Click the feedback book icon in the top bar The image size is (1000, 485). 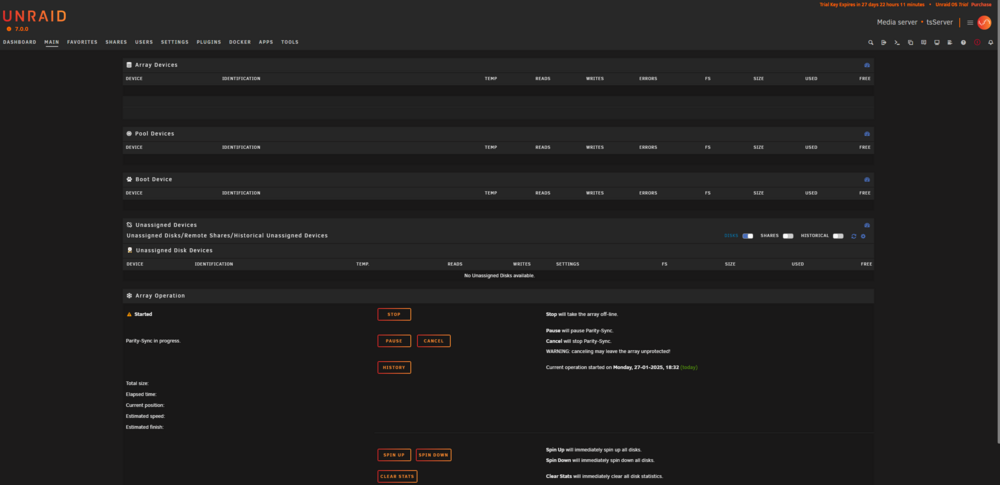click(x=923, y=42)
